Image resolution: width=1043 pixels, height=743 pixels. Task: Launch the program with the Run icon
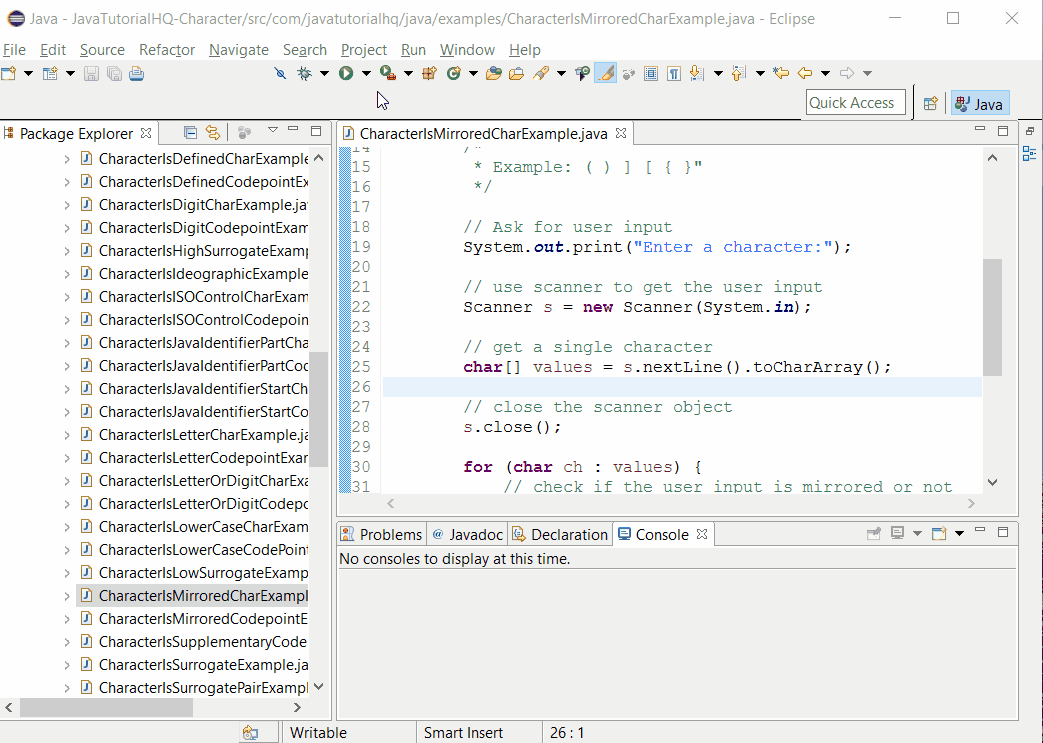coord(346,72)
